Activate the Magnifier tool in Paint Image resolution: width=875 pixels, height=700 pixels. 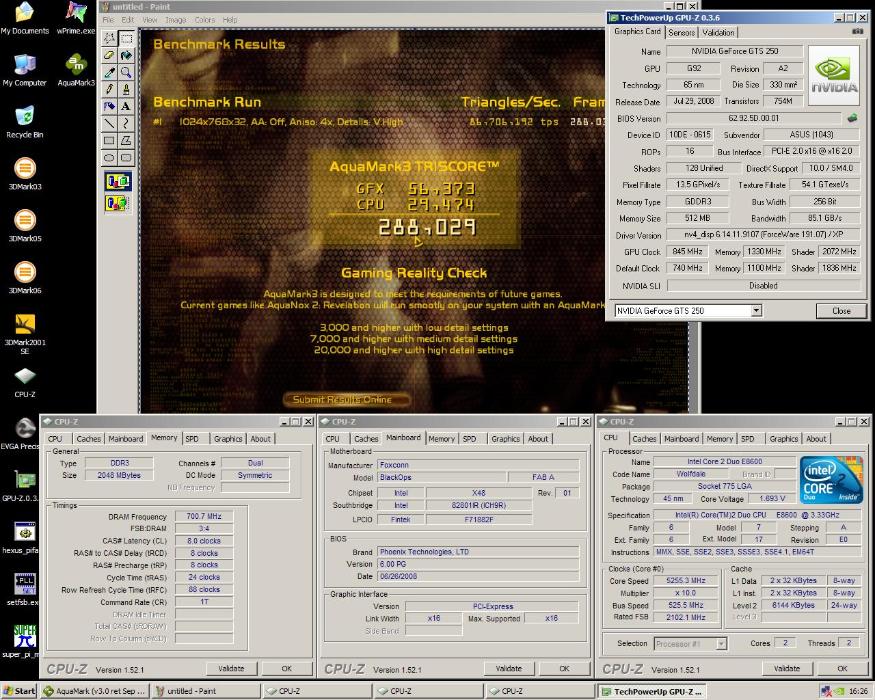[127, 72]
